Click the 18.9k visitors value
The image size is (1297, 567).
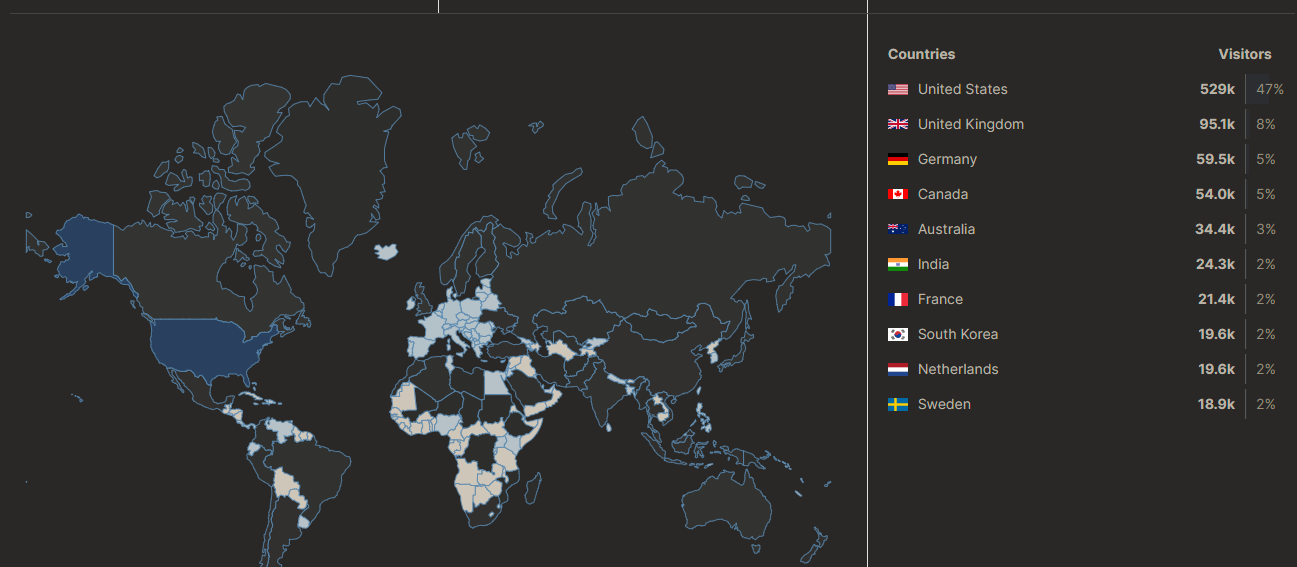click(1216, 404)
